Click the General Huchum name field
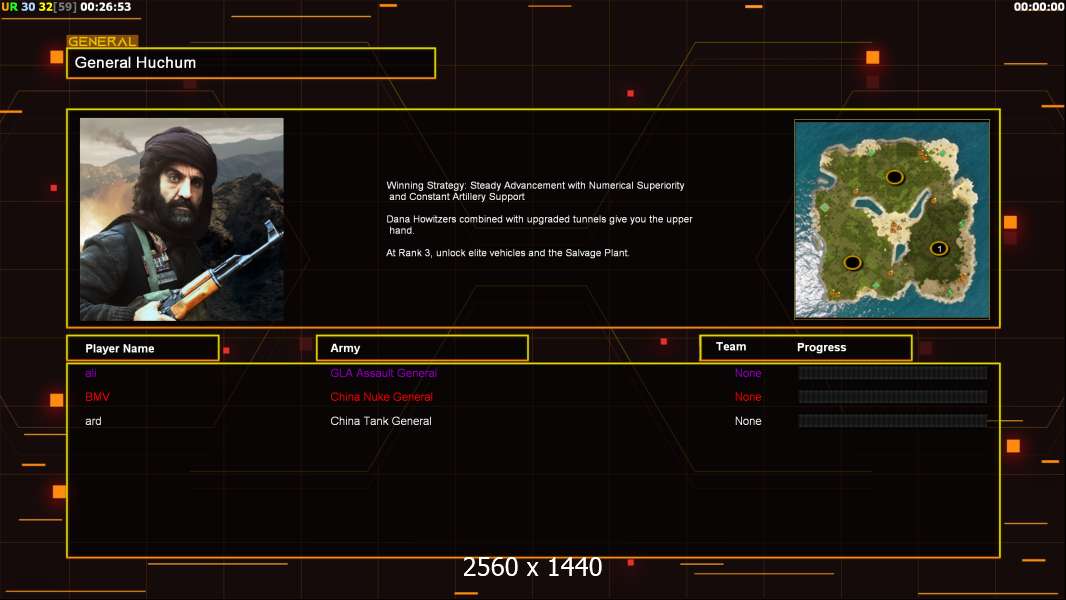Viewport: 1066px width, 600px height. [251, 63]
